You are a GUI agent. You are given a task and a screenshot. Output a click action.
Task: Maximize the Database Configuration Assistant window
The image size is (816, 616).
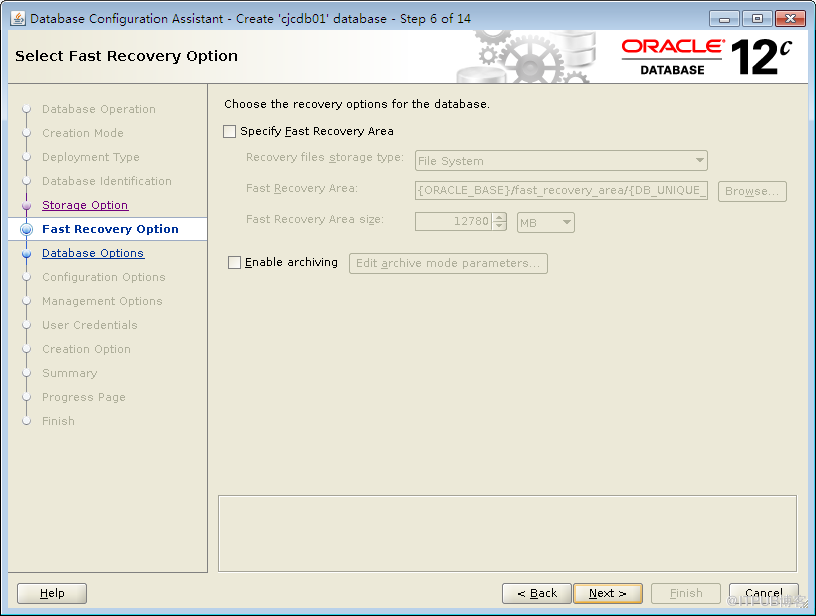click(x=757, y=19)
